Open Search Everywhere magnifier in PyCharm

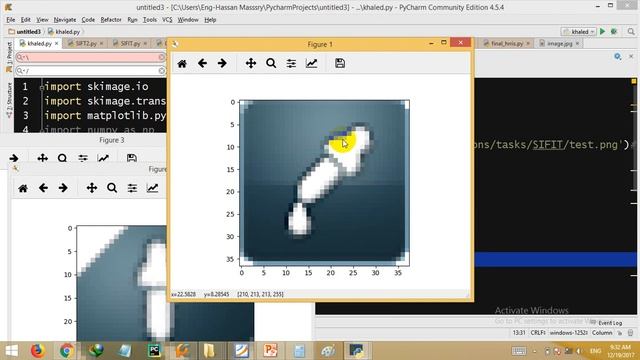(631, 31)
